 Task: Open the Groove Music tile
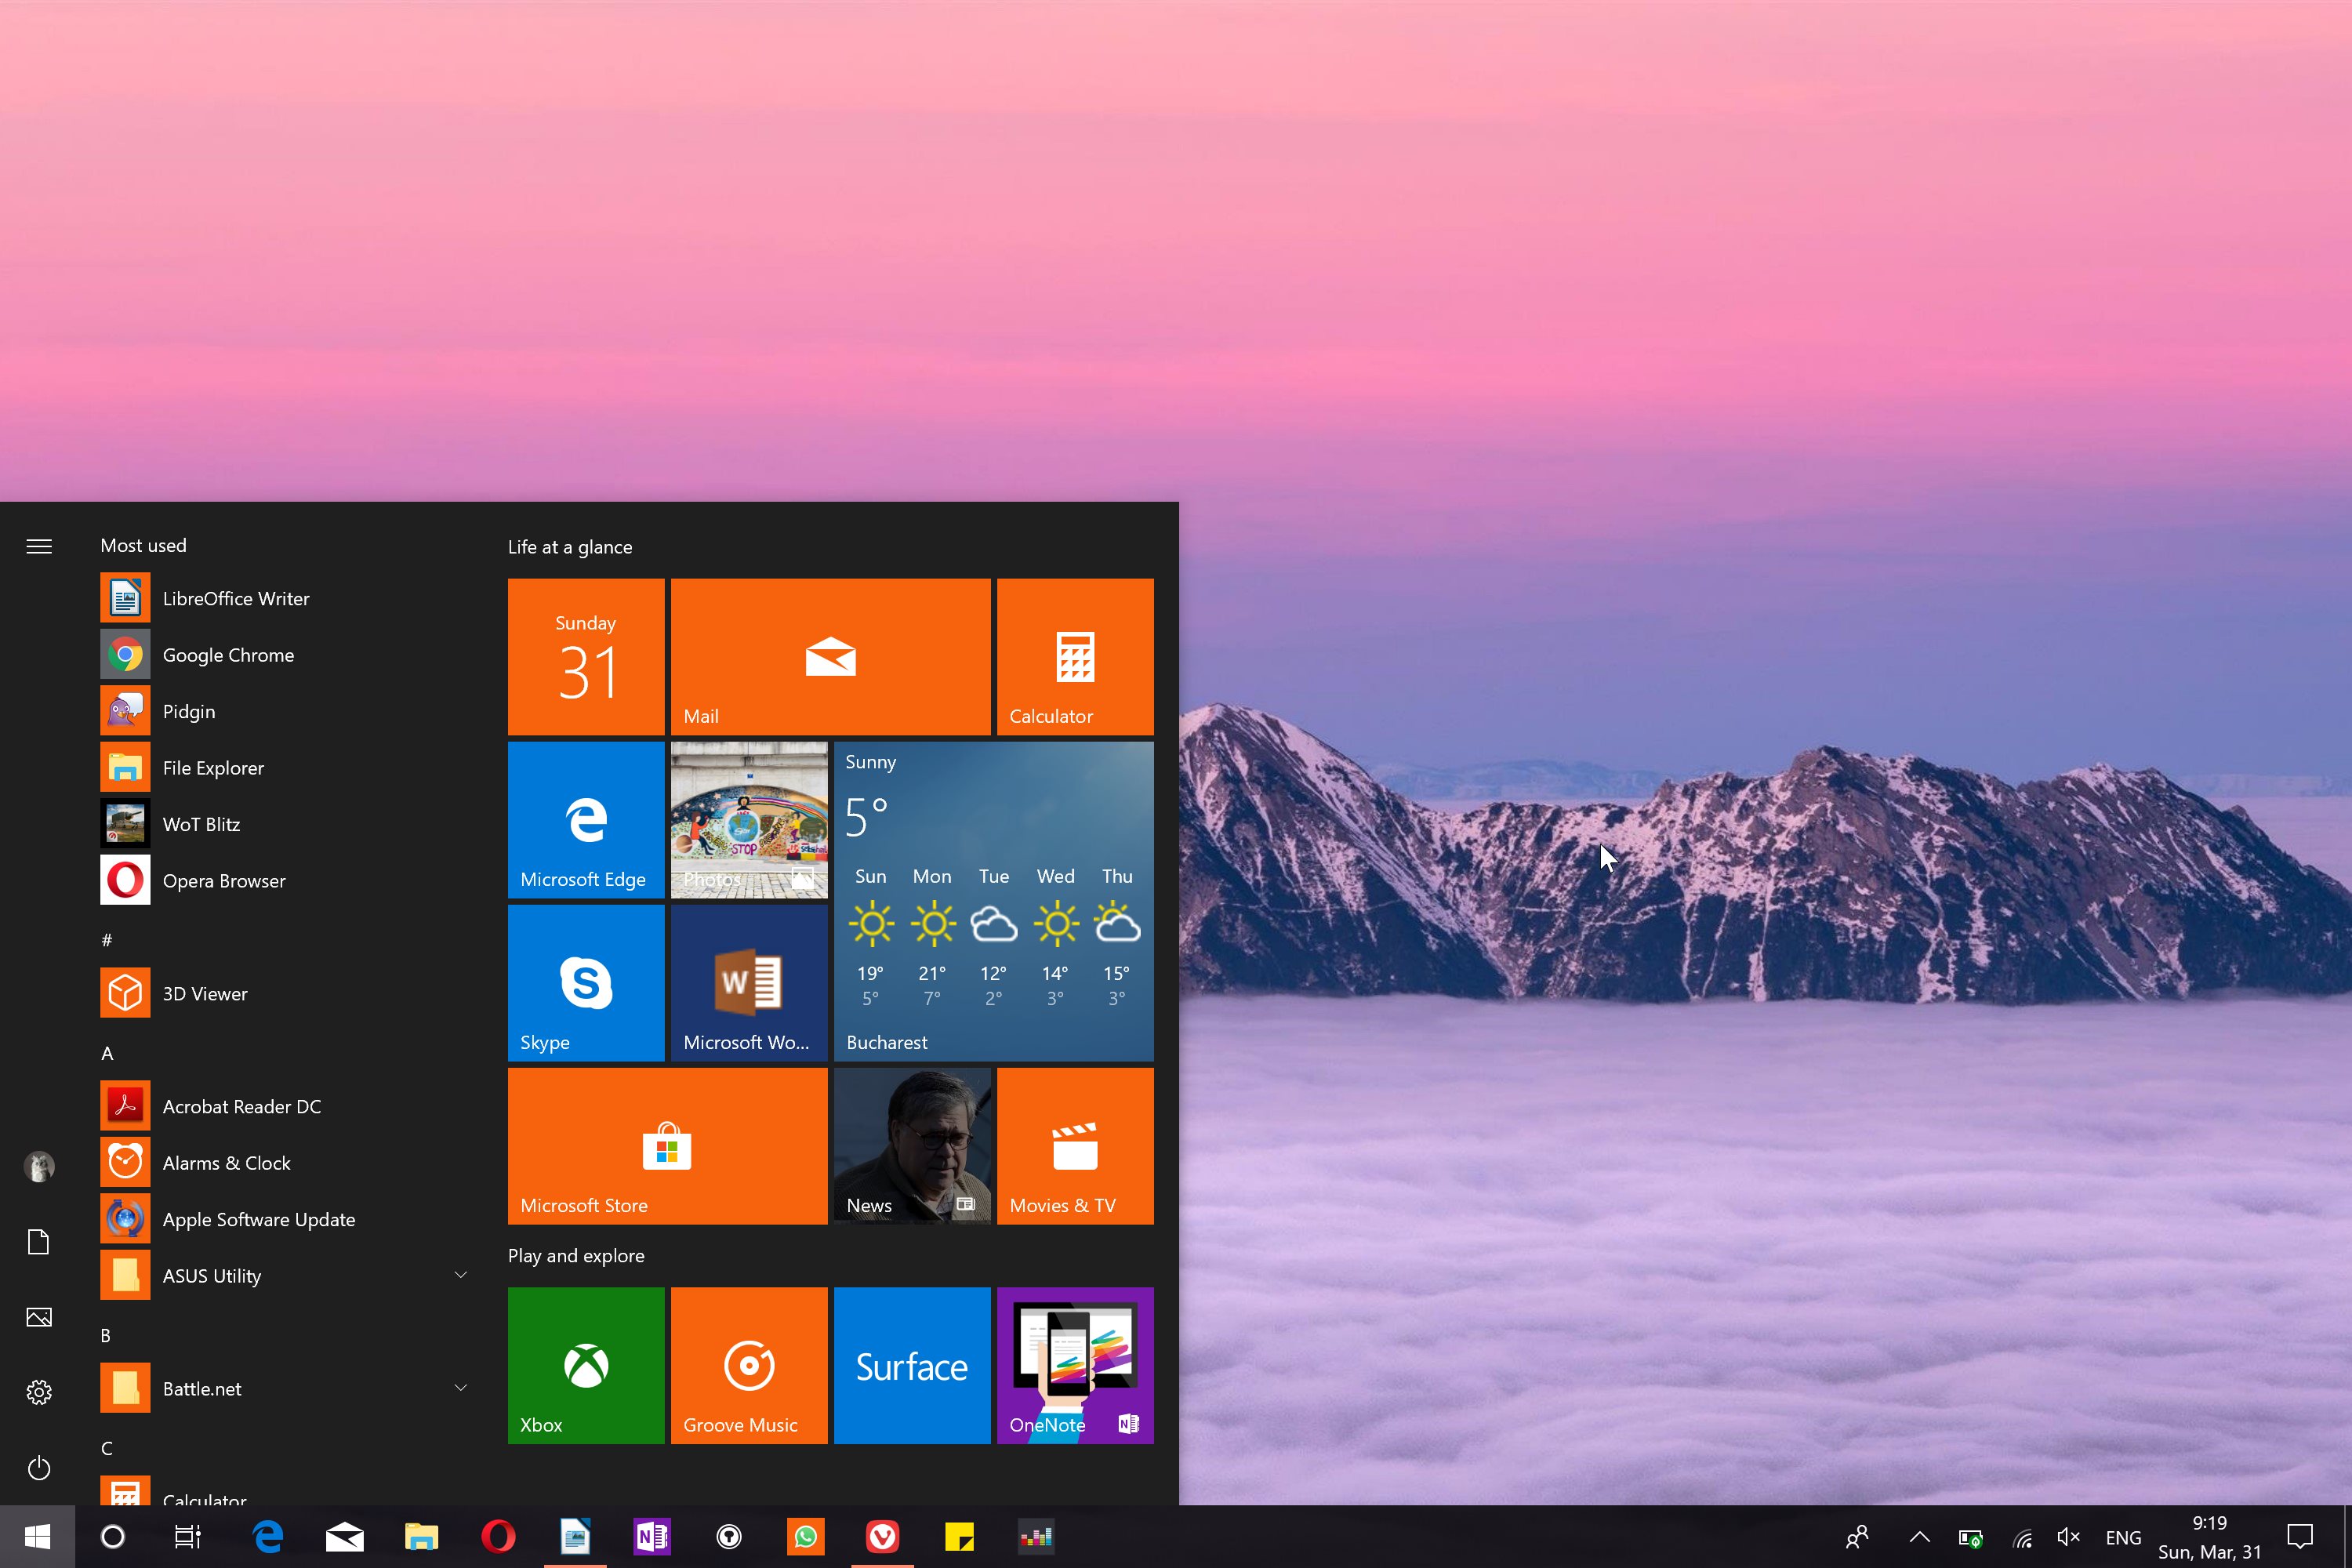(x=749, y=1366)
